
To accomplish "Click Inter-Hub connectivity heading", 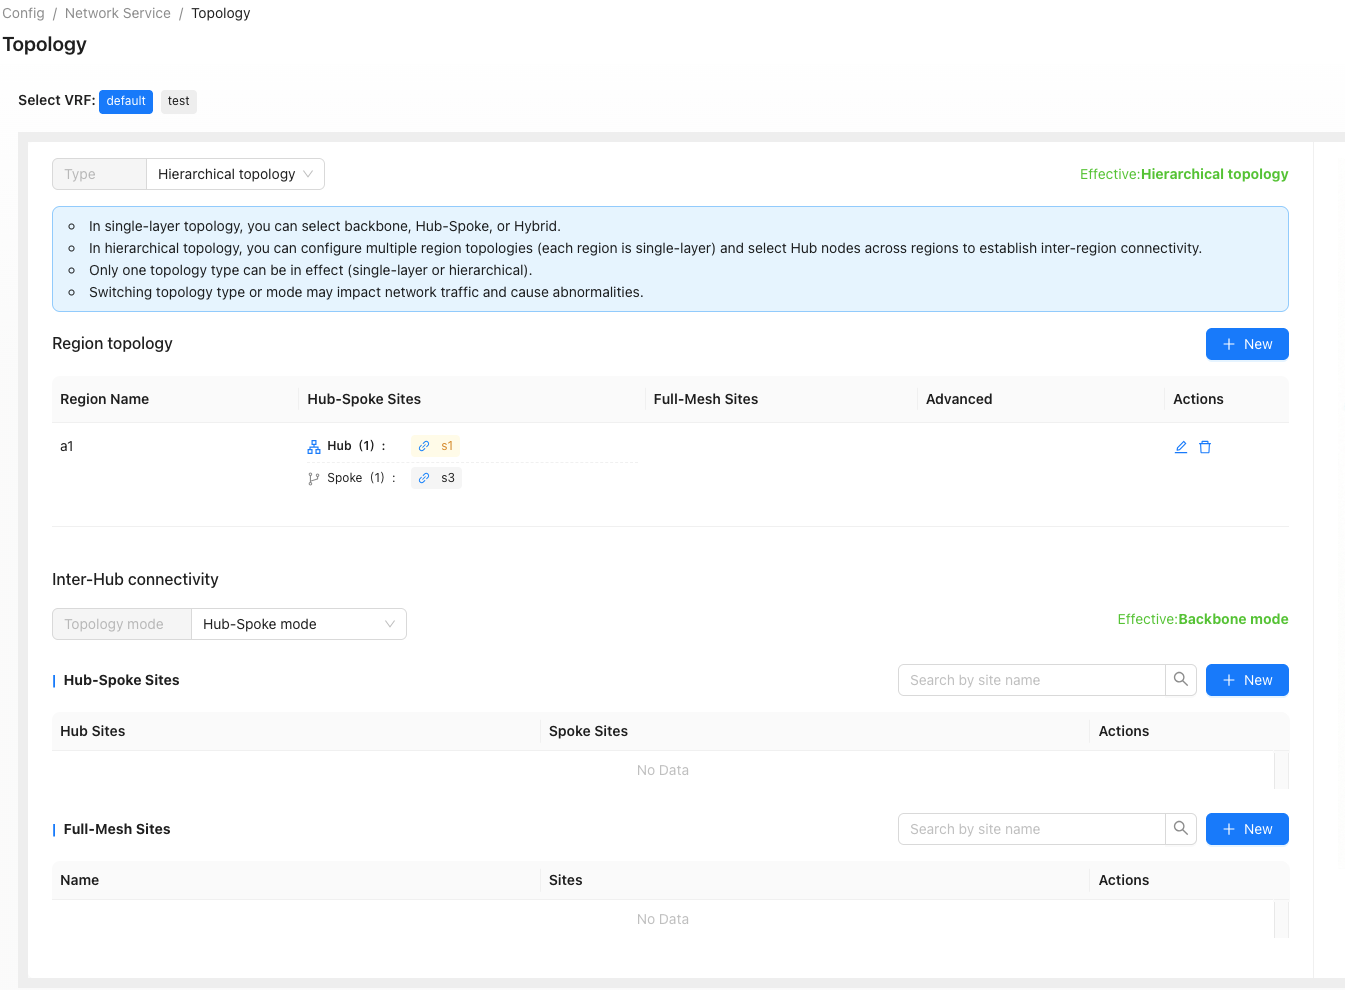I will [x=135, y=579].
